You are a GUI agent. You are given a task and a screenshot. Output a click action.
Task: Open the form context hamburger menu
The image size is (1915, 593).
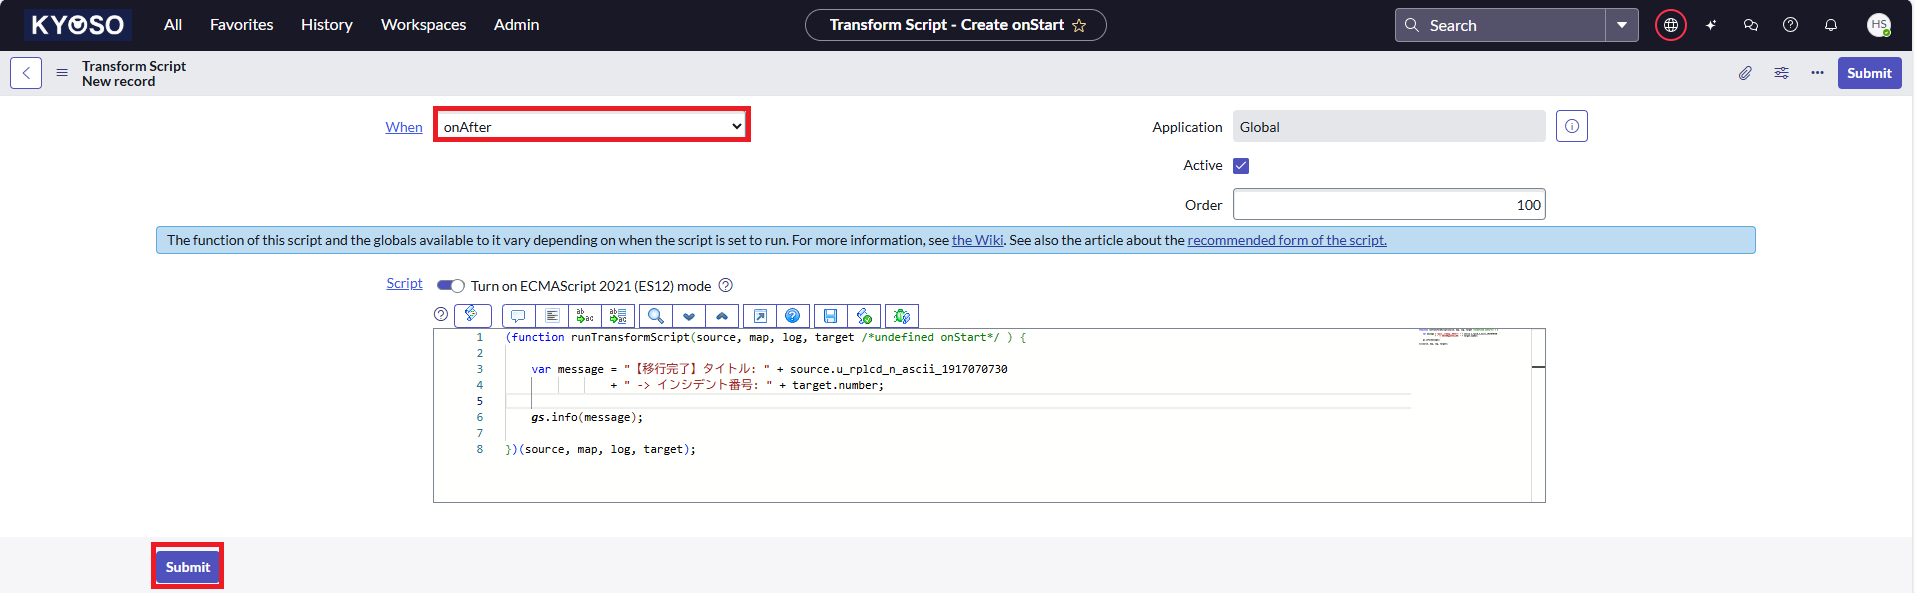[x=62, y=73]
